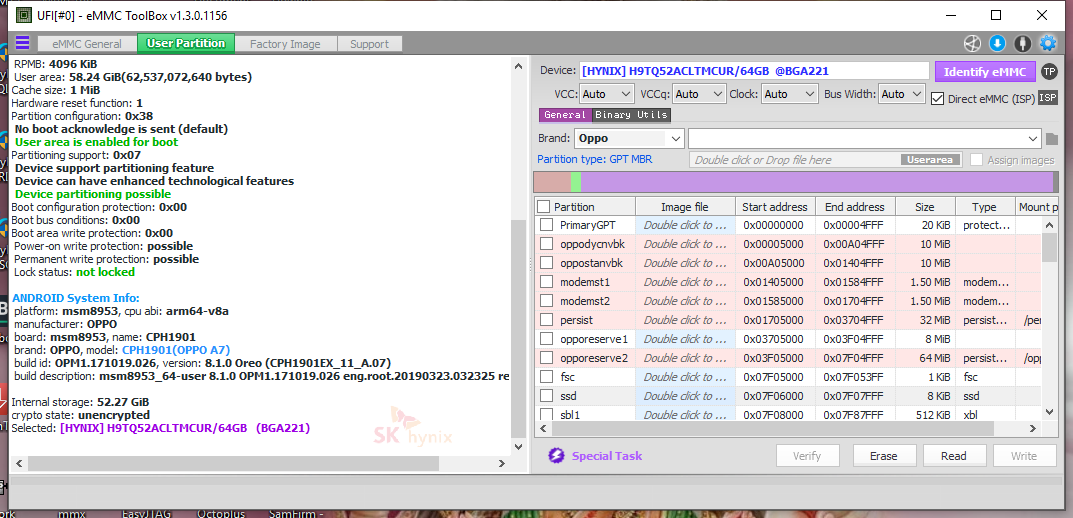Click the Read button

click(953, 456)
